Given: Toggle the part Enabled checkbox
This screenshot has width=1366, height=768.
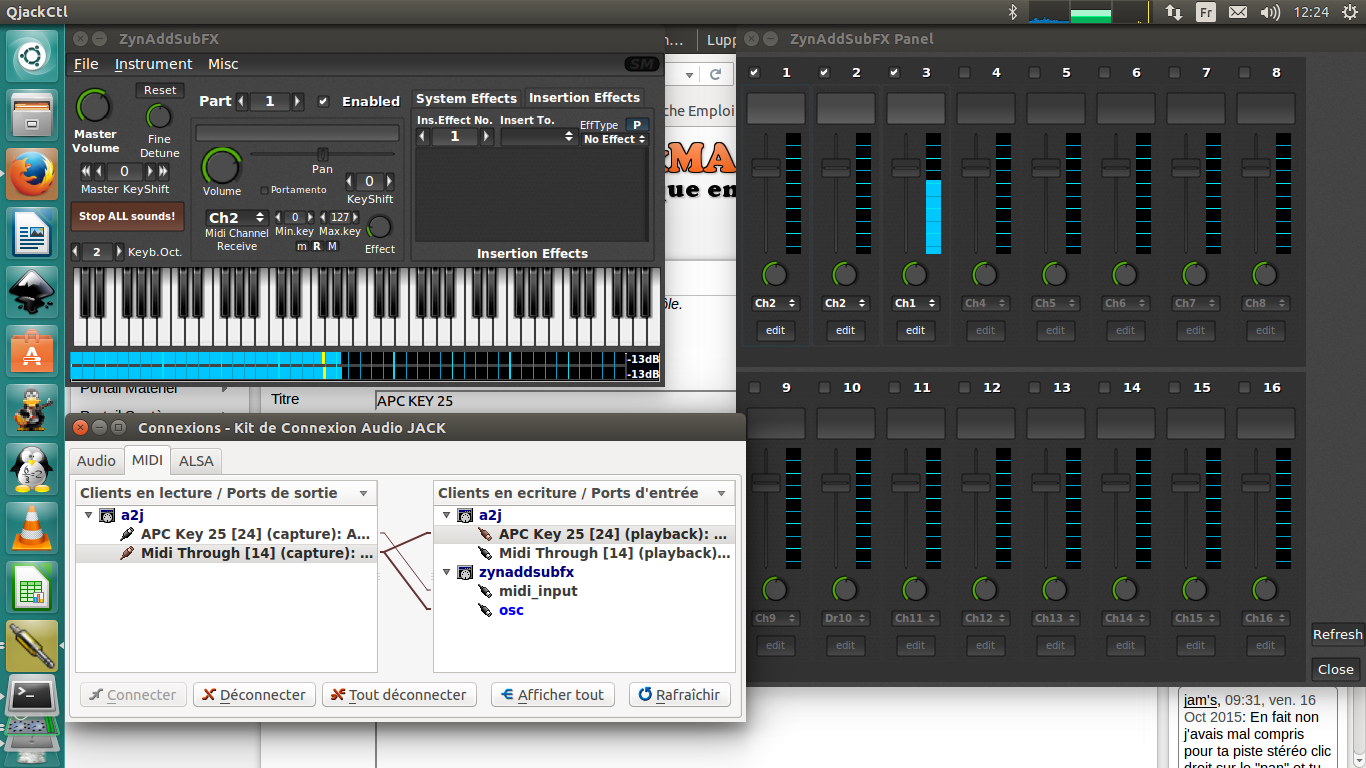Looking at the screenshot, I should click(323, 101).
